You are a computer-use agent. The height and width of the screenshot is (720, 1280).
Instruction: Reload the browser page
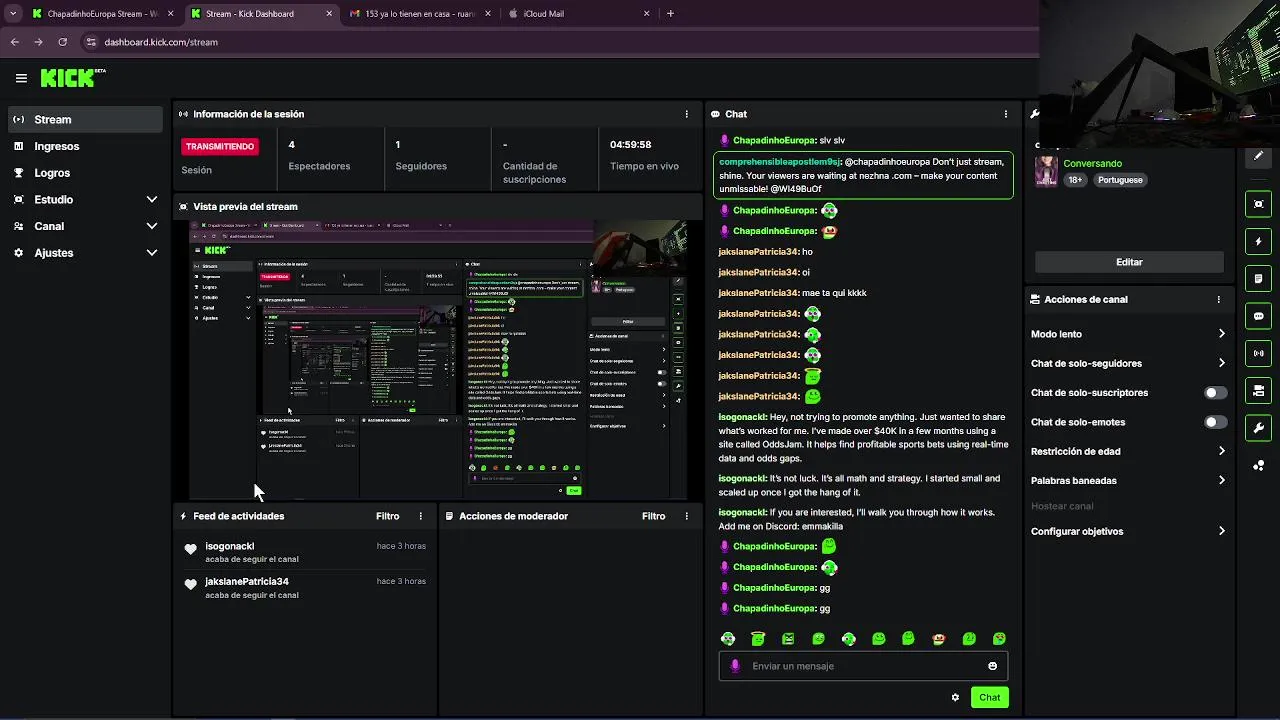tap(62, 42)
